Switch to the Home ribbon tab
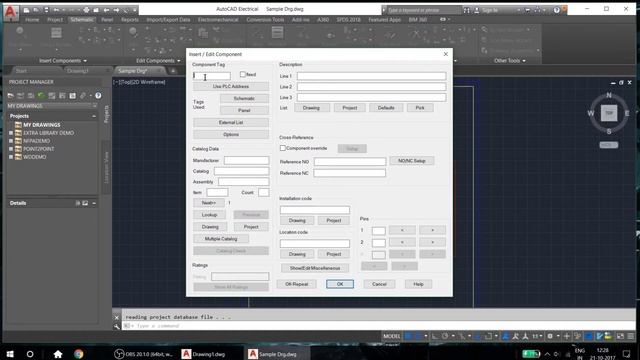 pos(32,20)
